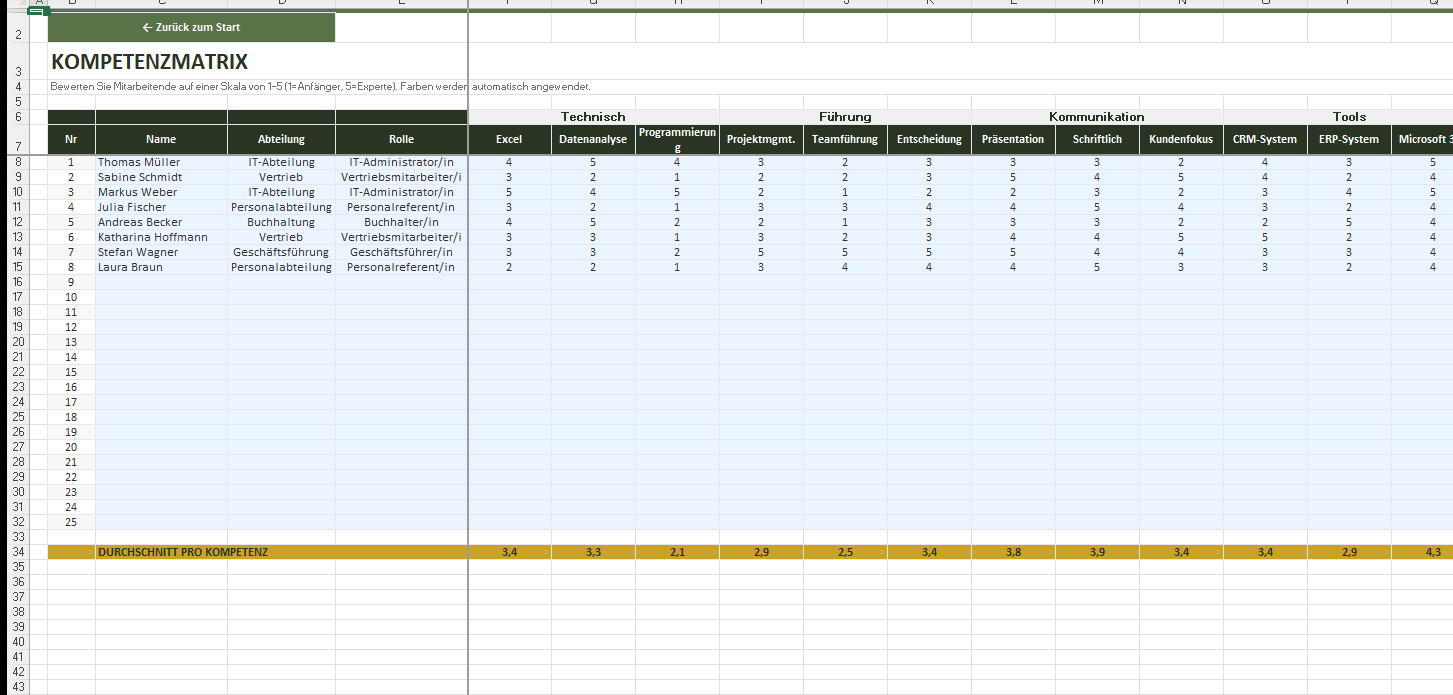Click the 'Kommunikation' category group heading
Screen dimensions: 1453x695
click(x=1096, y=117)
